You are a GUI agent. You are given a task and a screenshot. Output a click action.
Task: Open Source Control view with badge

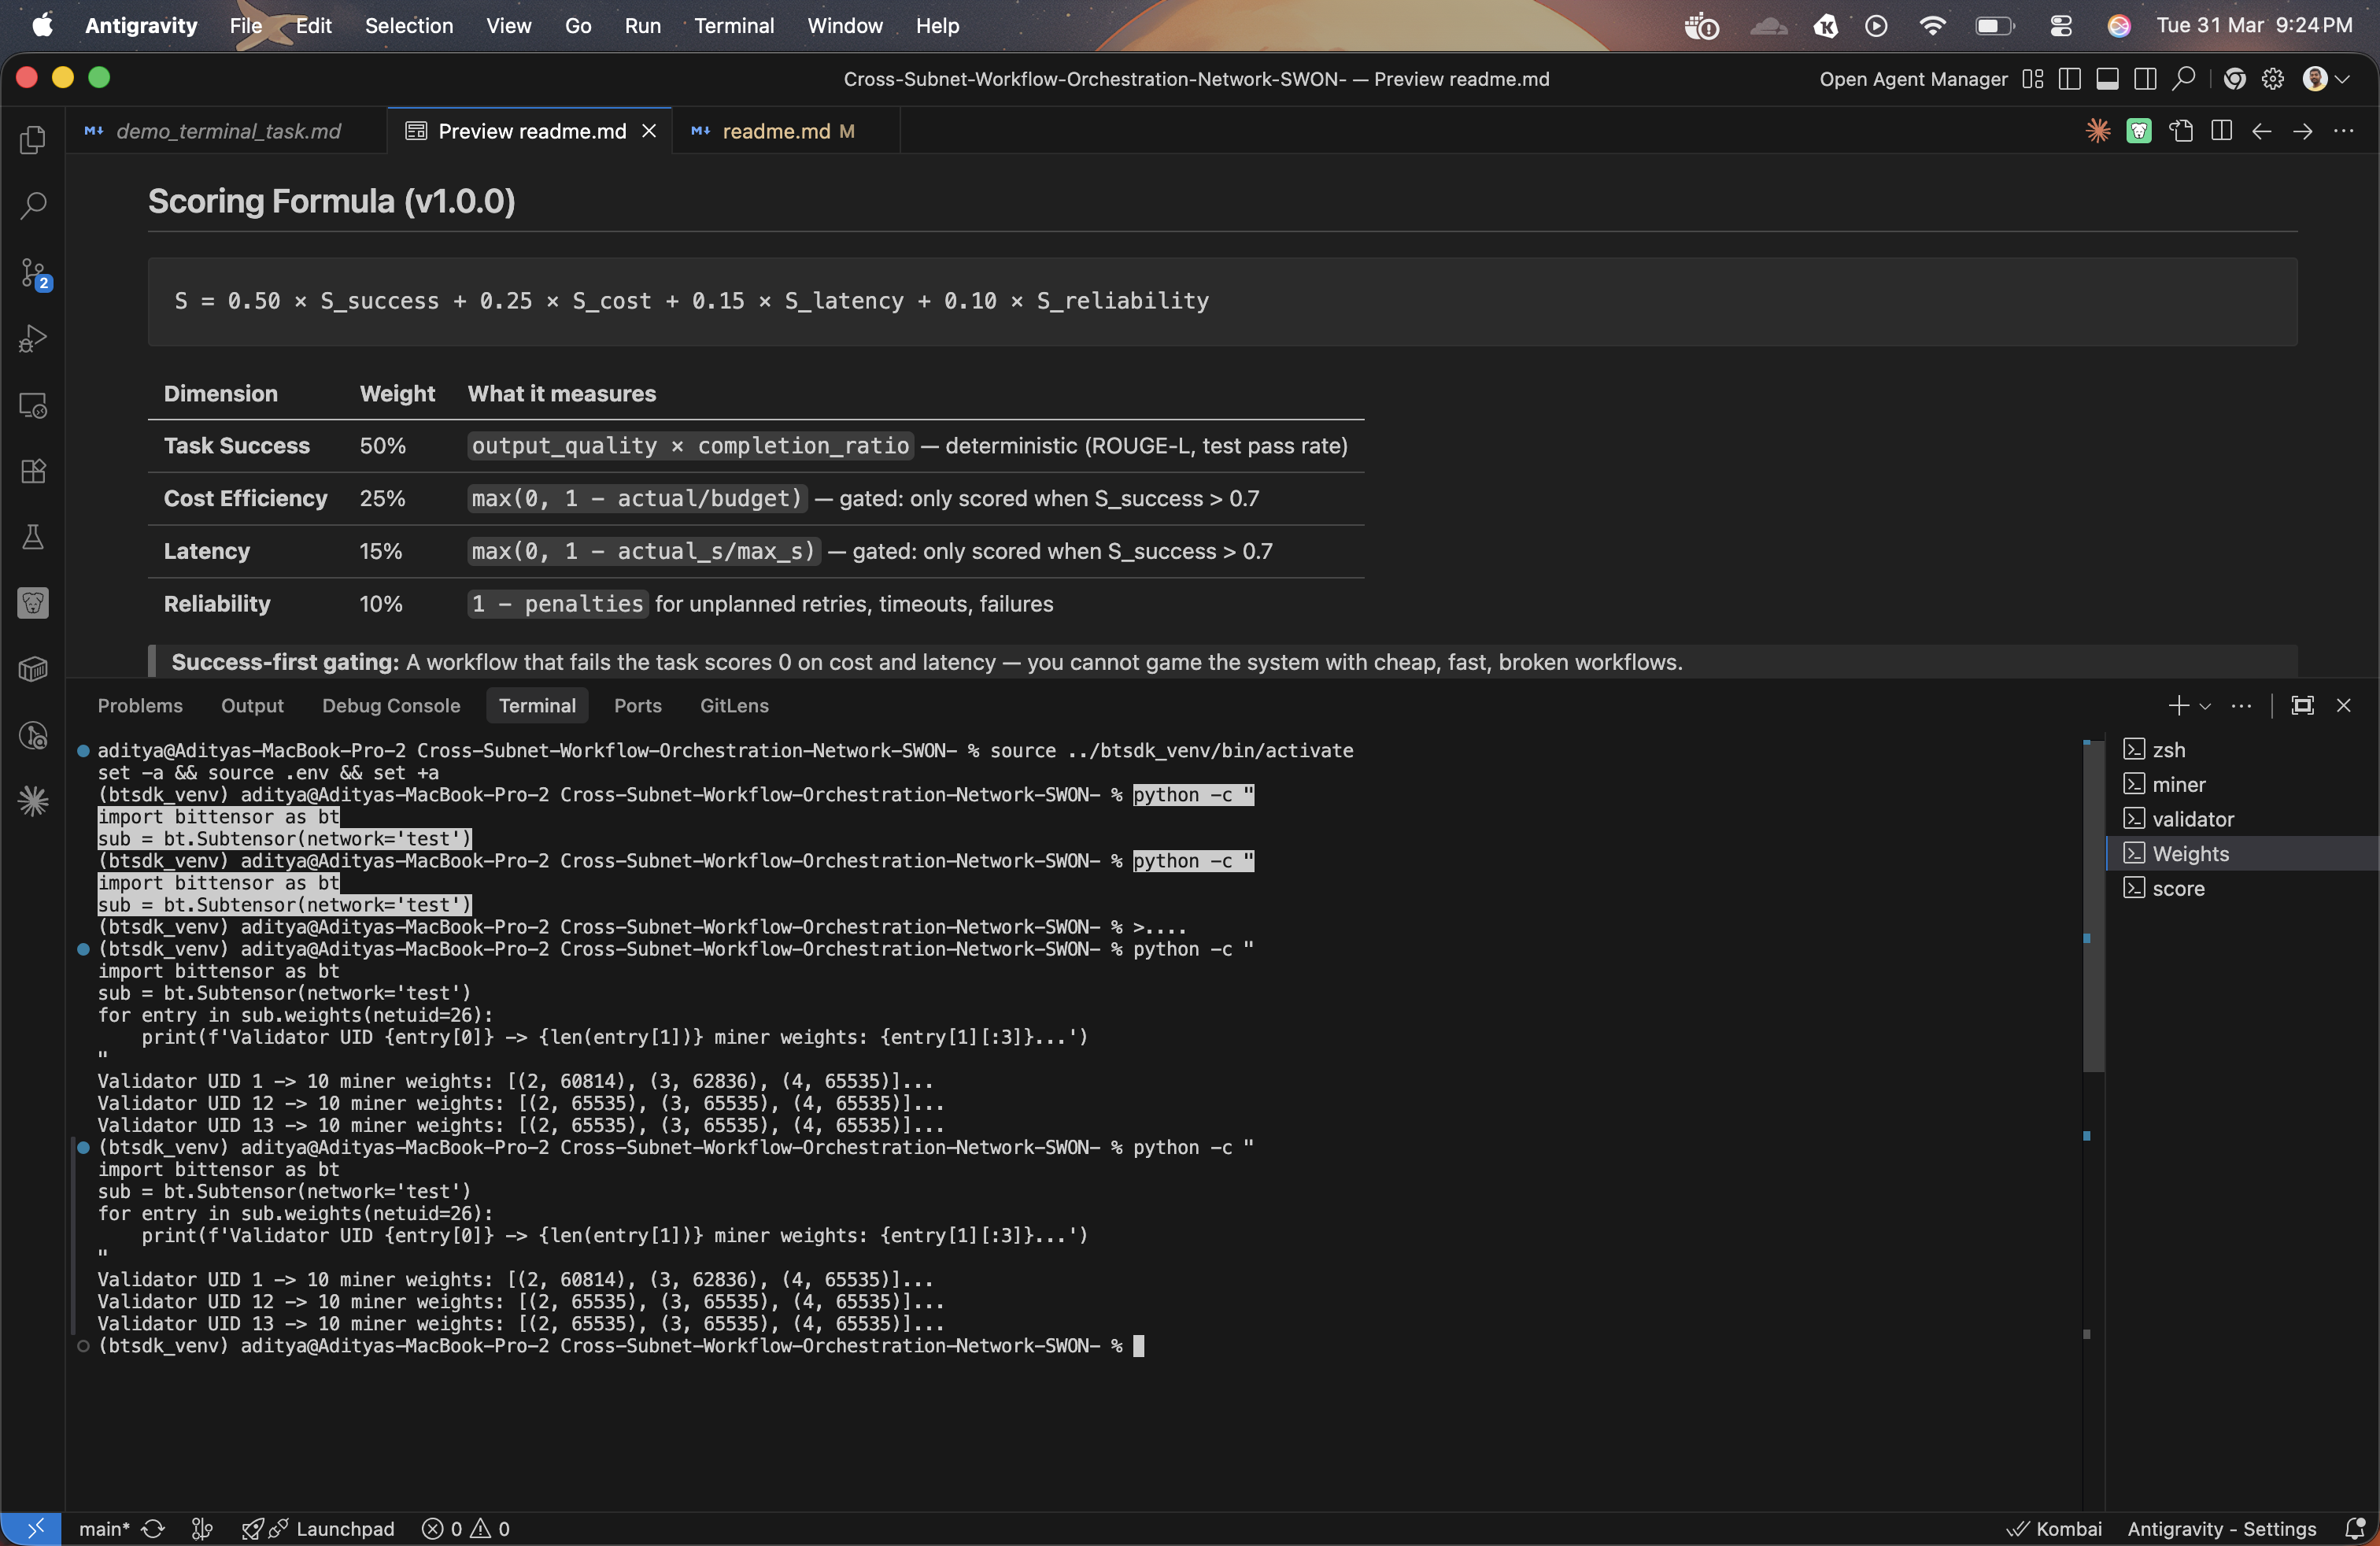pyautogui.click(x=33, y=273)
